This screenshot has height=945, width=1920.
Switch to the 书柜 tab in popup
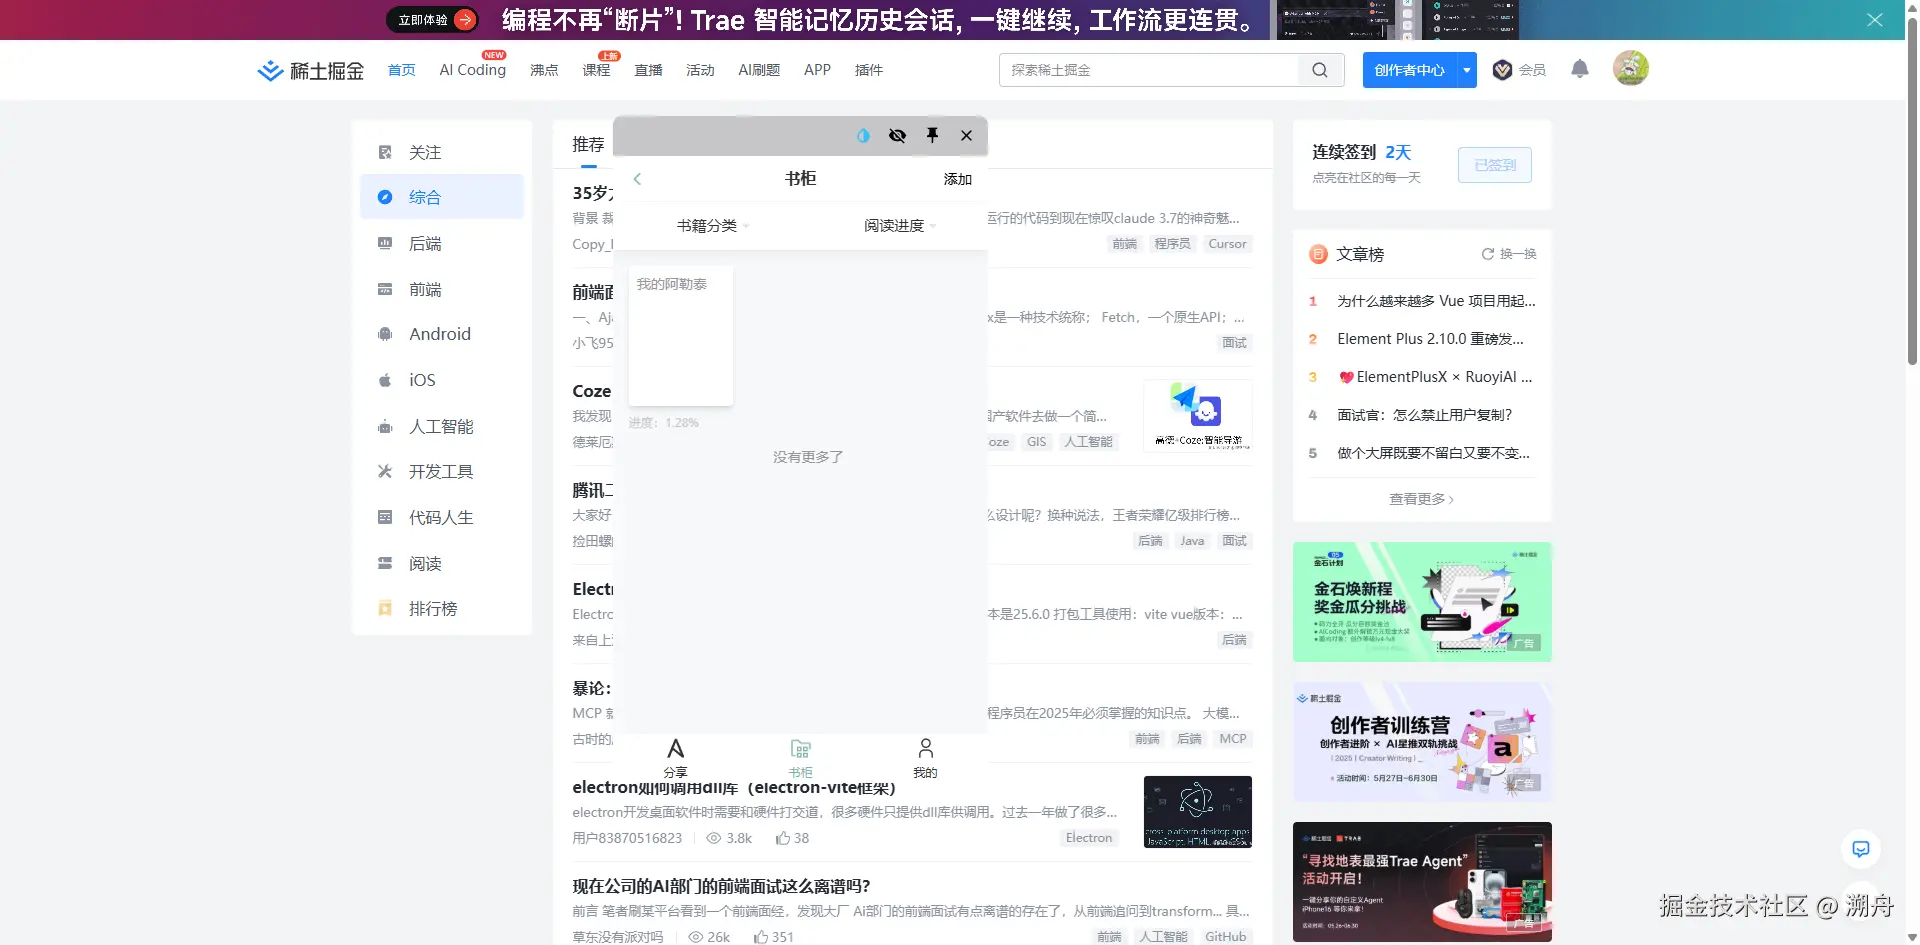(800, 758)
